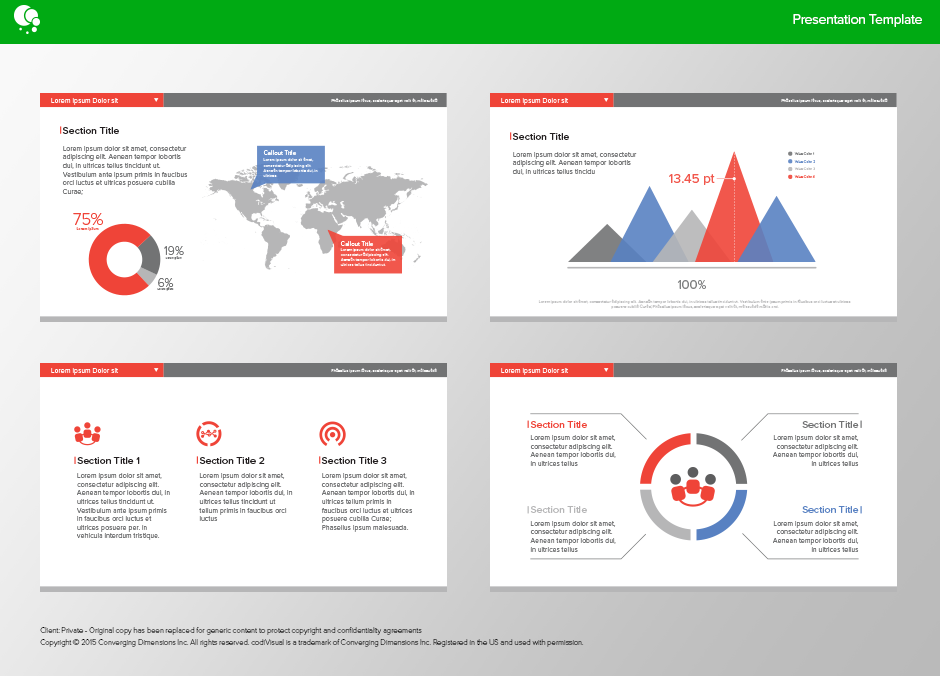Toggle the Value Color 1 legend bullet

pyautogui.click(x=791, y=153)
